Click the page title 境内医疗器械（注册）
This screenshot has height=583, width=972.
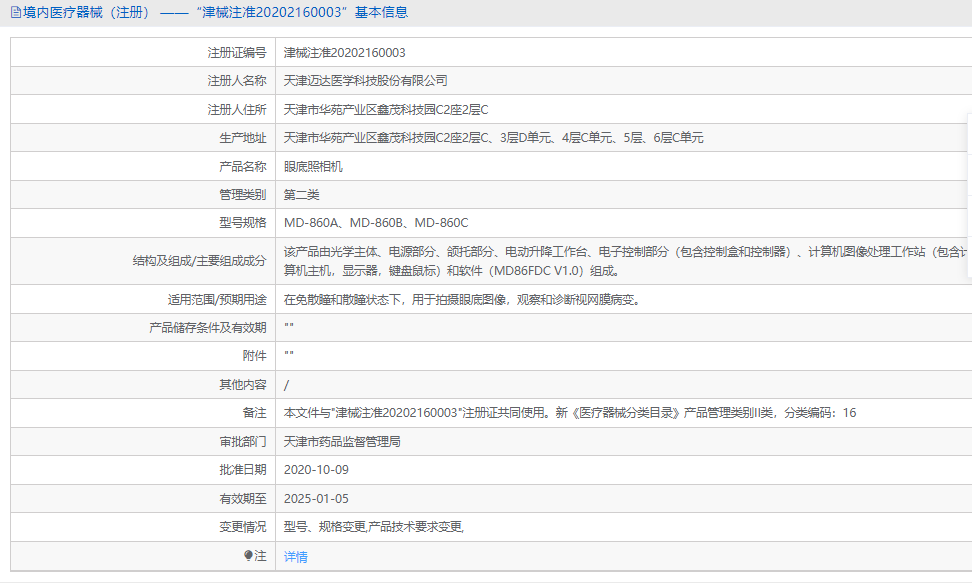tap(86, 13)
